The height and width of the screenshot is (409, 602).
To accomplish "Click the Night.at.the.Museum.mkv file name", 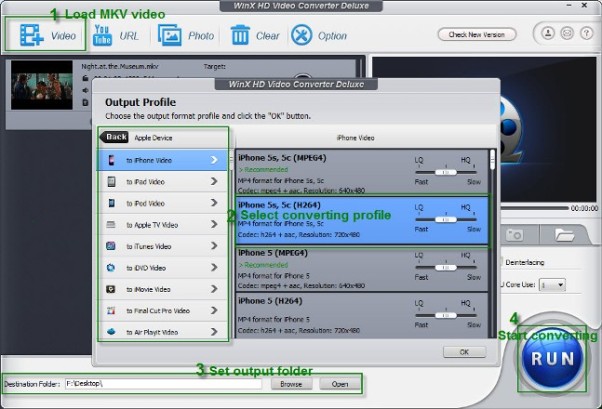I will [x=119, y=66].
